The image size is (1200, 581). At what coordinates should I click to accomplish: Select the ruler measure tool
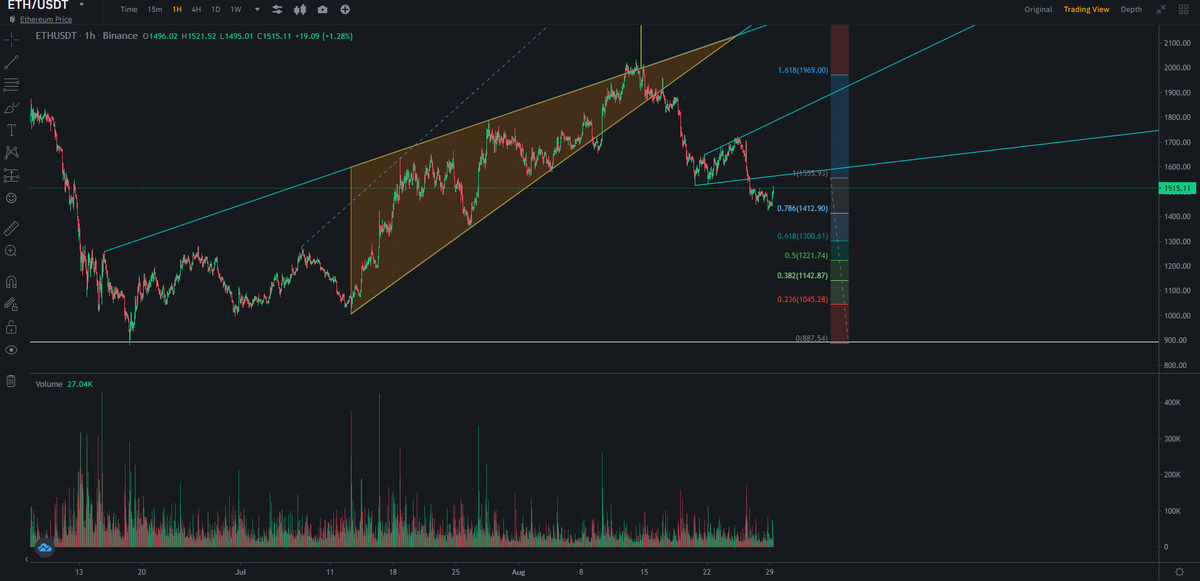11,228
